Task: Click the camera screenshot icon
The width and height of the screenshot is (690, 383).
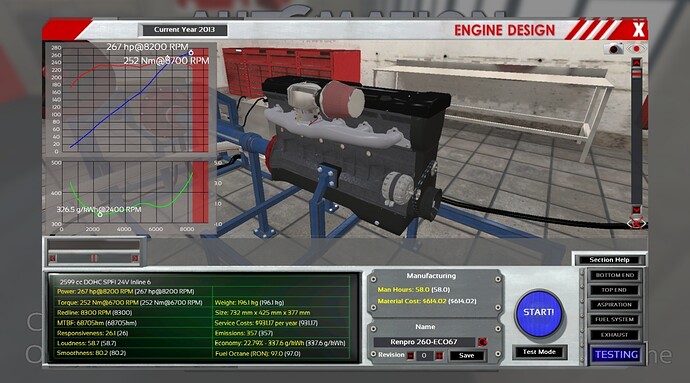Action: tap(614, 48)
